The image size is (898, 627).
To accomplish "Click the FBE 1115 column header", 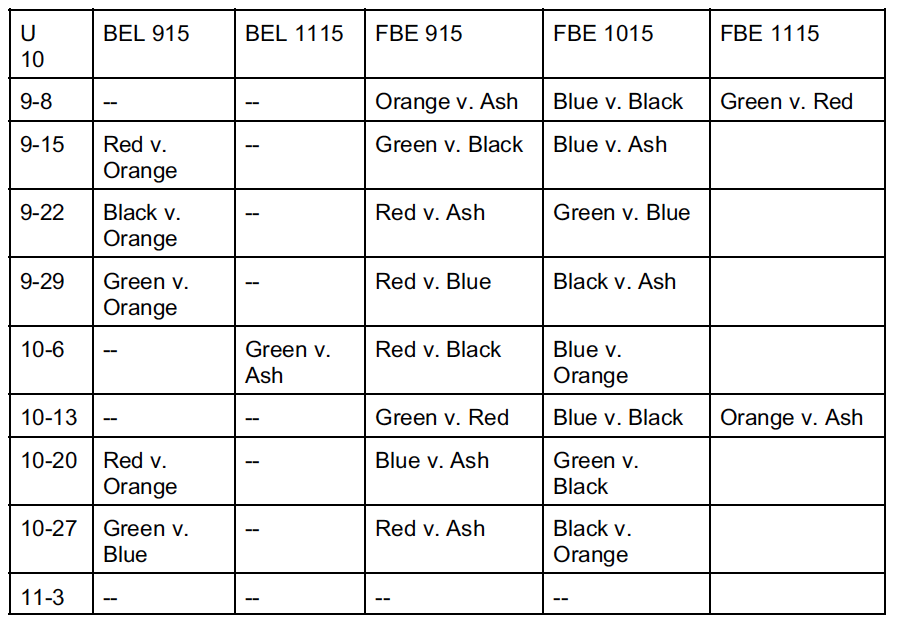I will [x=769, y=34].
